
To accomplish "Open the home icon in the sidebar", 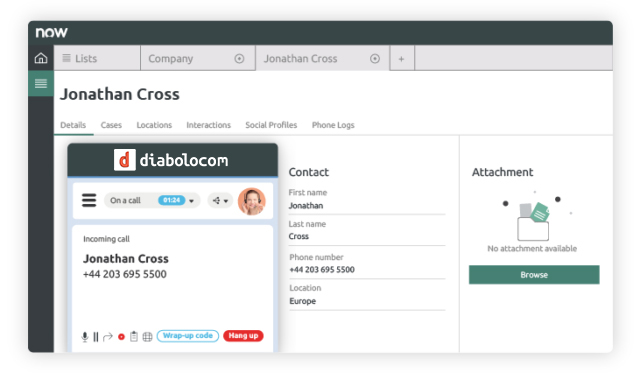I will pyautogui.click(x=41, y=58).
